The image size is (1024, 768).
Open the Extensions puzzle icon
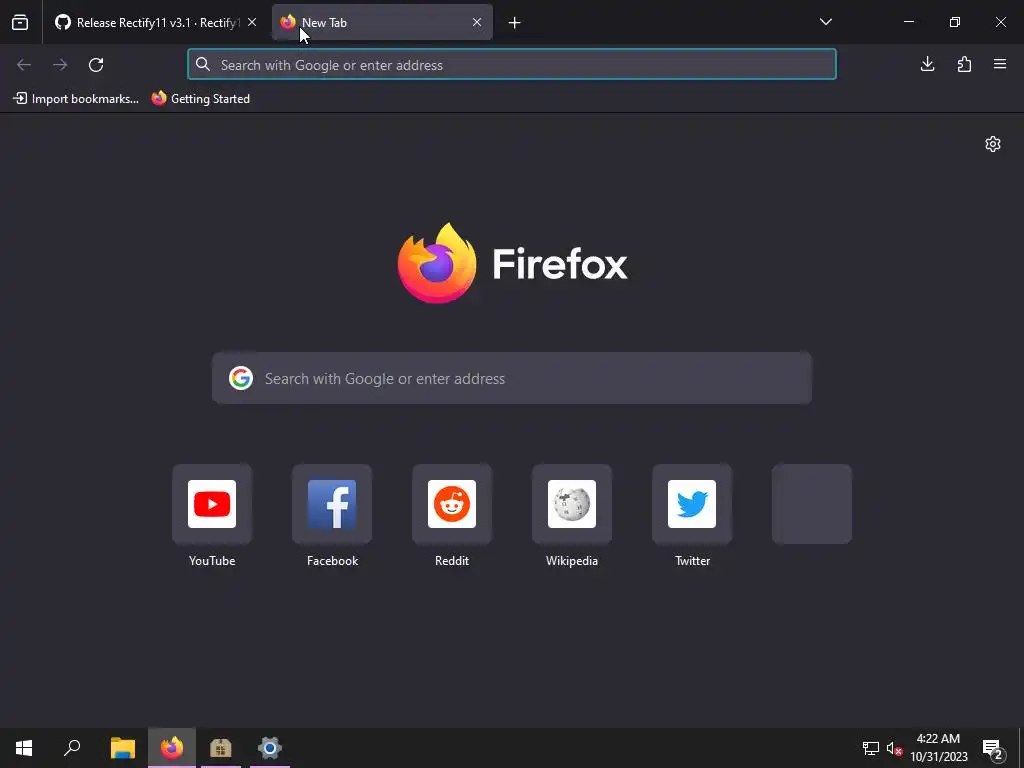pos(964,64)
